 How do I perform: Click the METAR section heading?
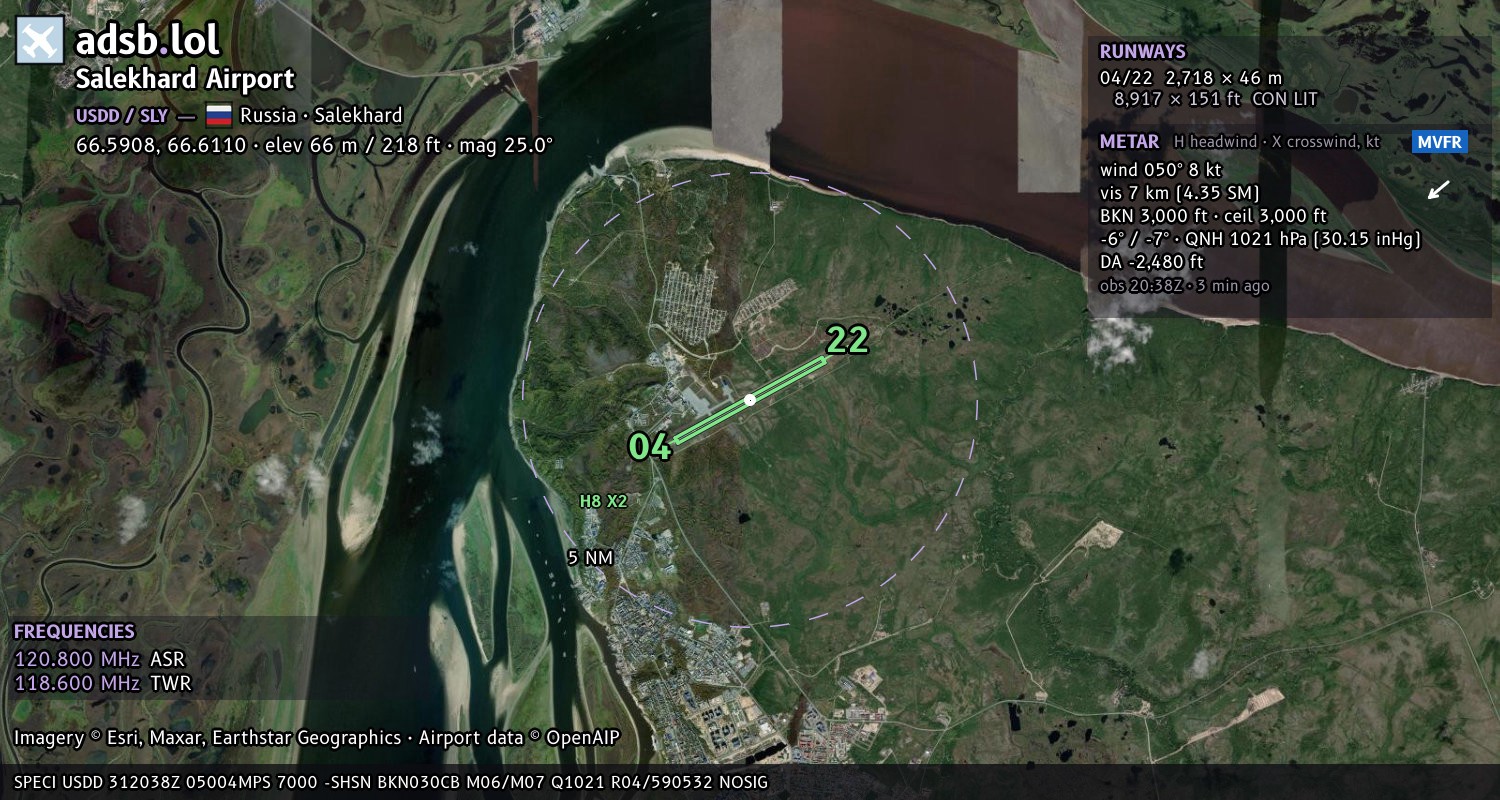(1129, 142)
